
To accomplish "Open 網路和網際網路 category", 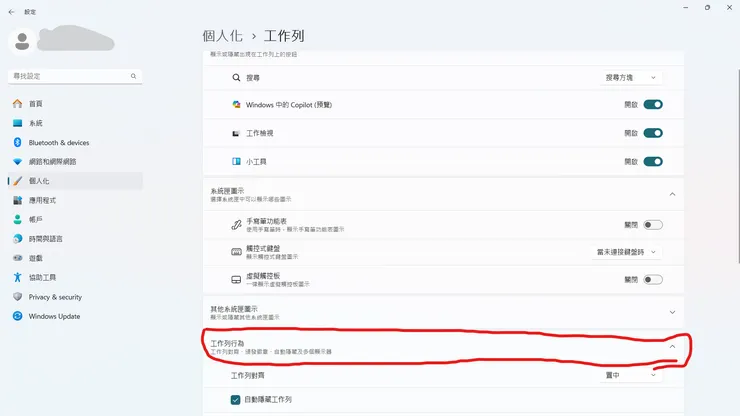I will (x=75, y=161).
